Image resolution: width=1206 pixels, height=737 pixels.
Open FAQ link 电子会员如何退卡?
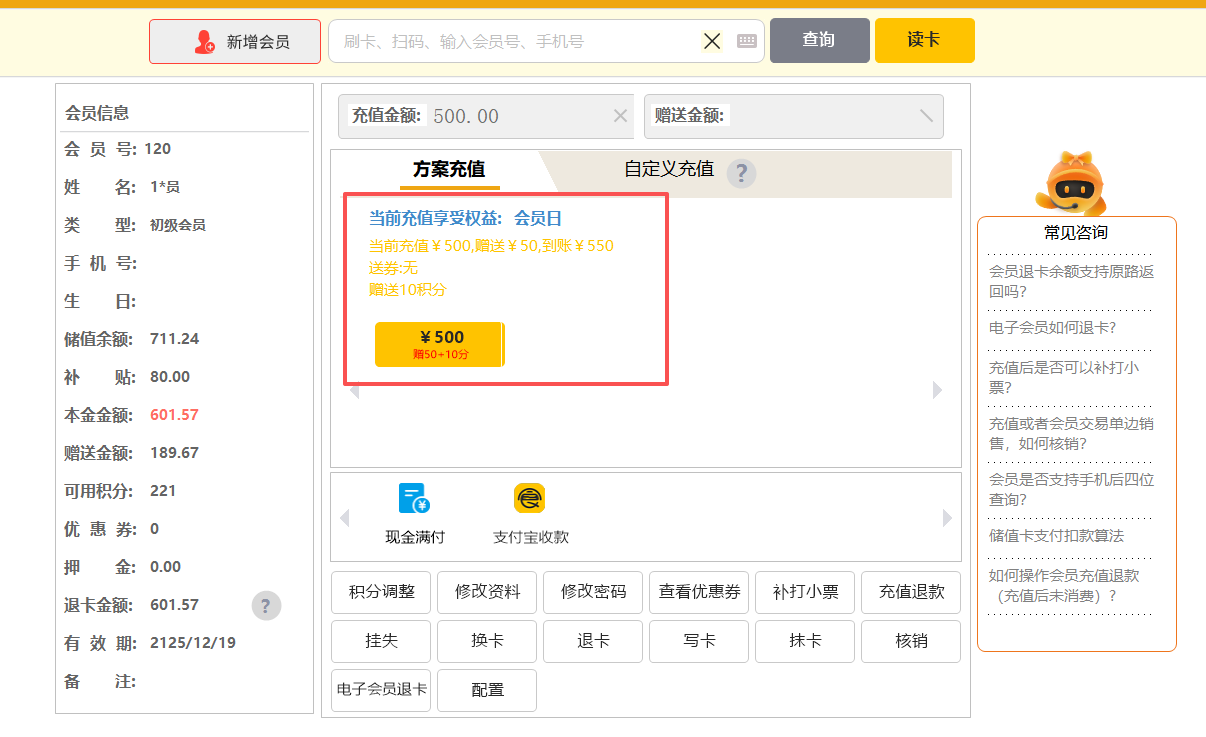[x=1052, y=327]
